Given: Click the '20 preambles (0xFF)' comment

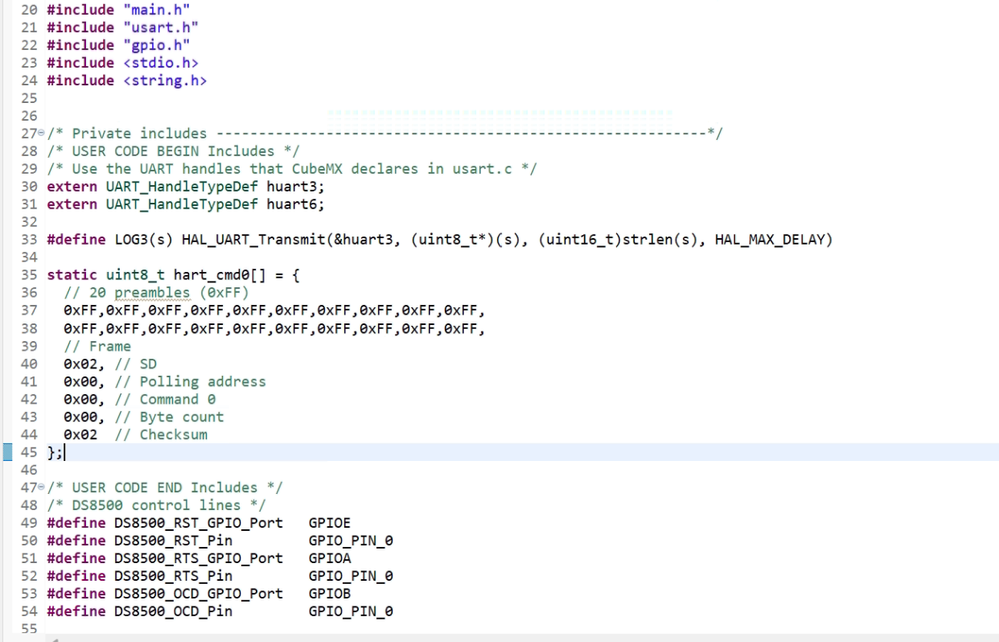Looking at the screenshot, I should 156,293.
